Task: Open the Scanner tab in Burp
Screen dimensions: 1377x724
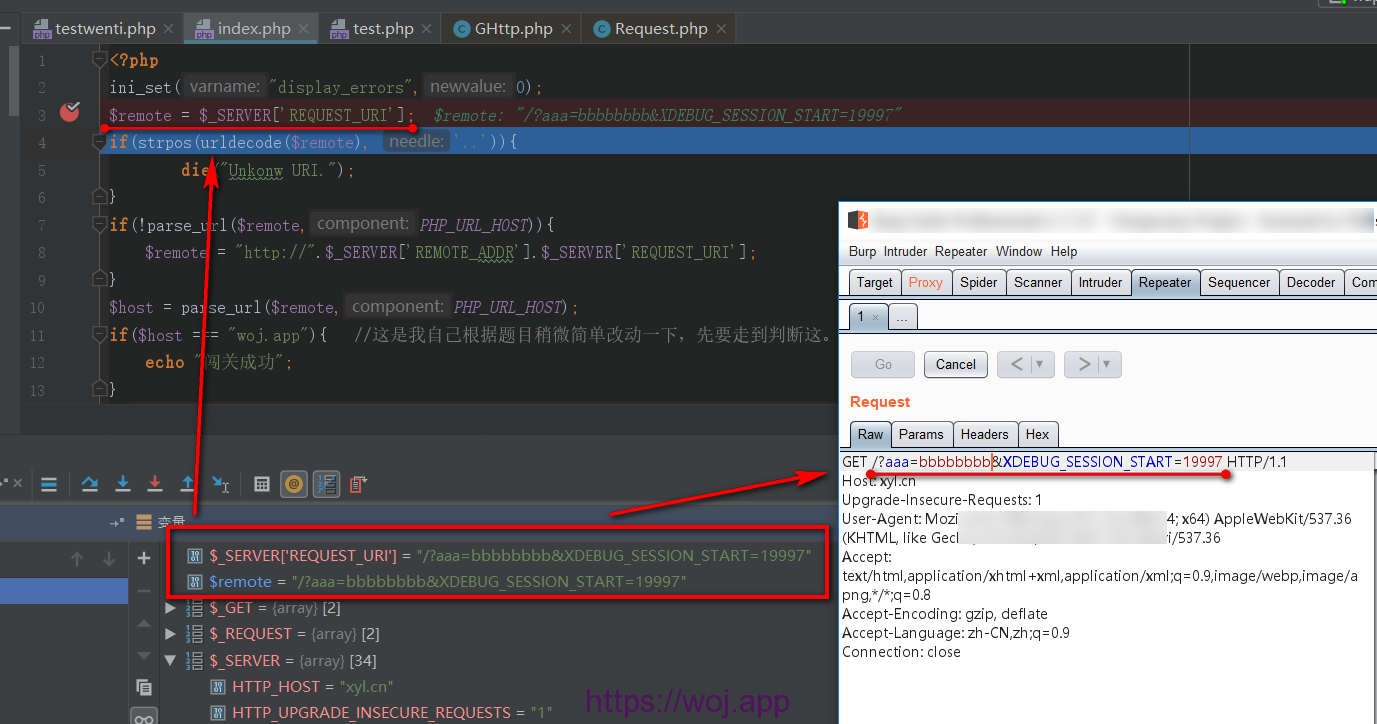Action: (1038, 283)
